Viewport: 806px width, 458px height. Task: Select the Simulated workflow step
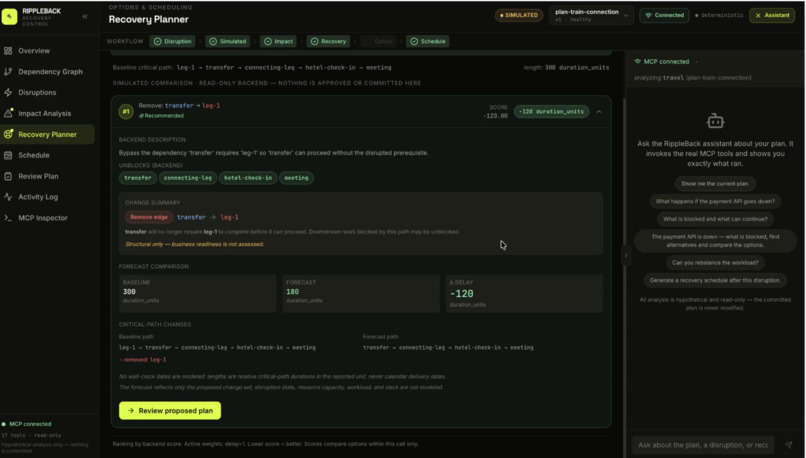228,41
